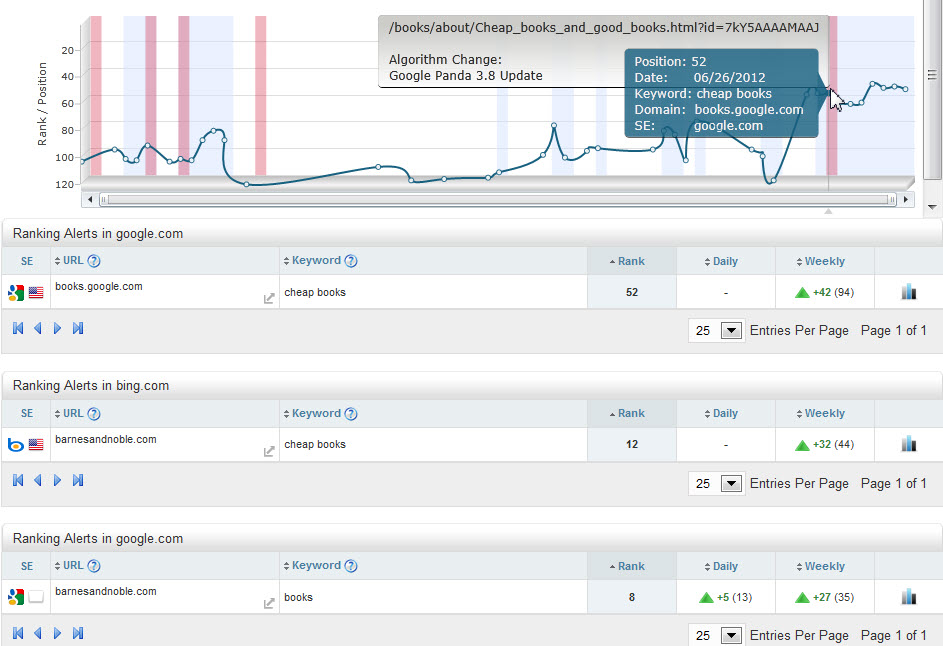
Task: Open bar chart icon for books.google.com row
Action: click(x=908, y=292)
